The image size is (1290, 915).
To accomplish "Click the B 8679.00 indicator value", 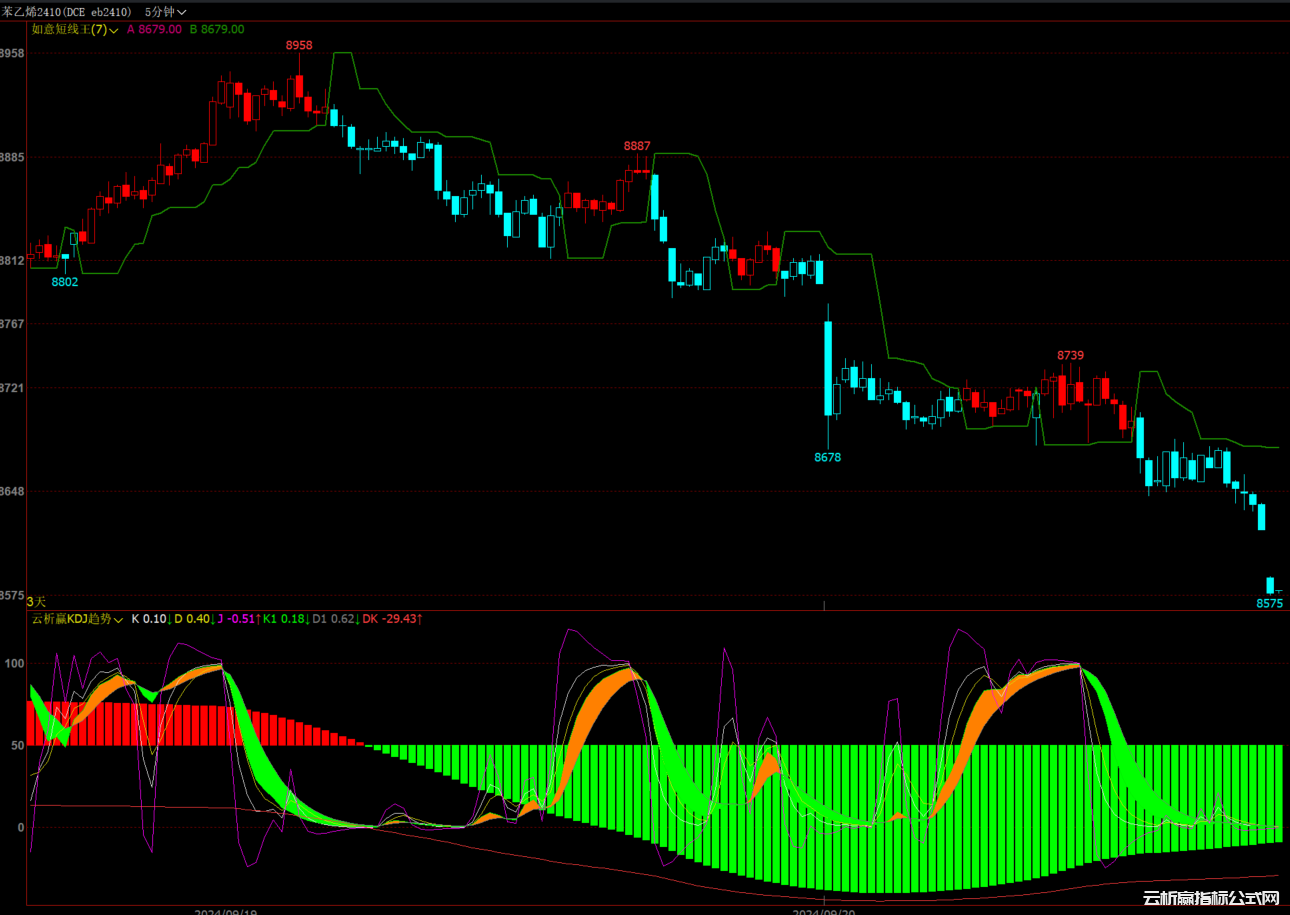I will click(x=216, y=30).
